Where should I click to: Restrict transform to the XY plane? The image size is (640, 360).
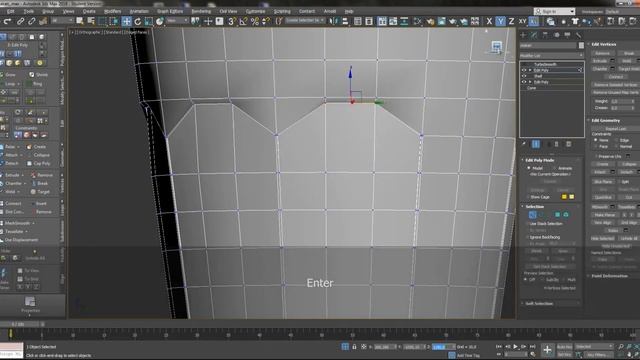[522, 21]
